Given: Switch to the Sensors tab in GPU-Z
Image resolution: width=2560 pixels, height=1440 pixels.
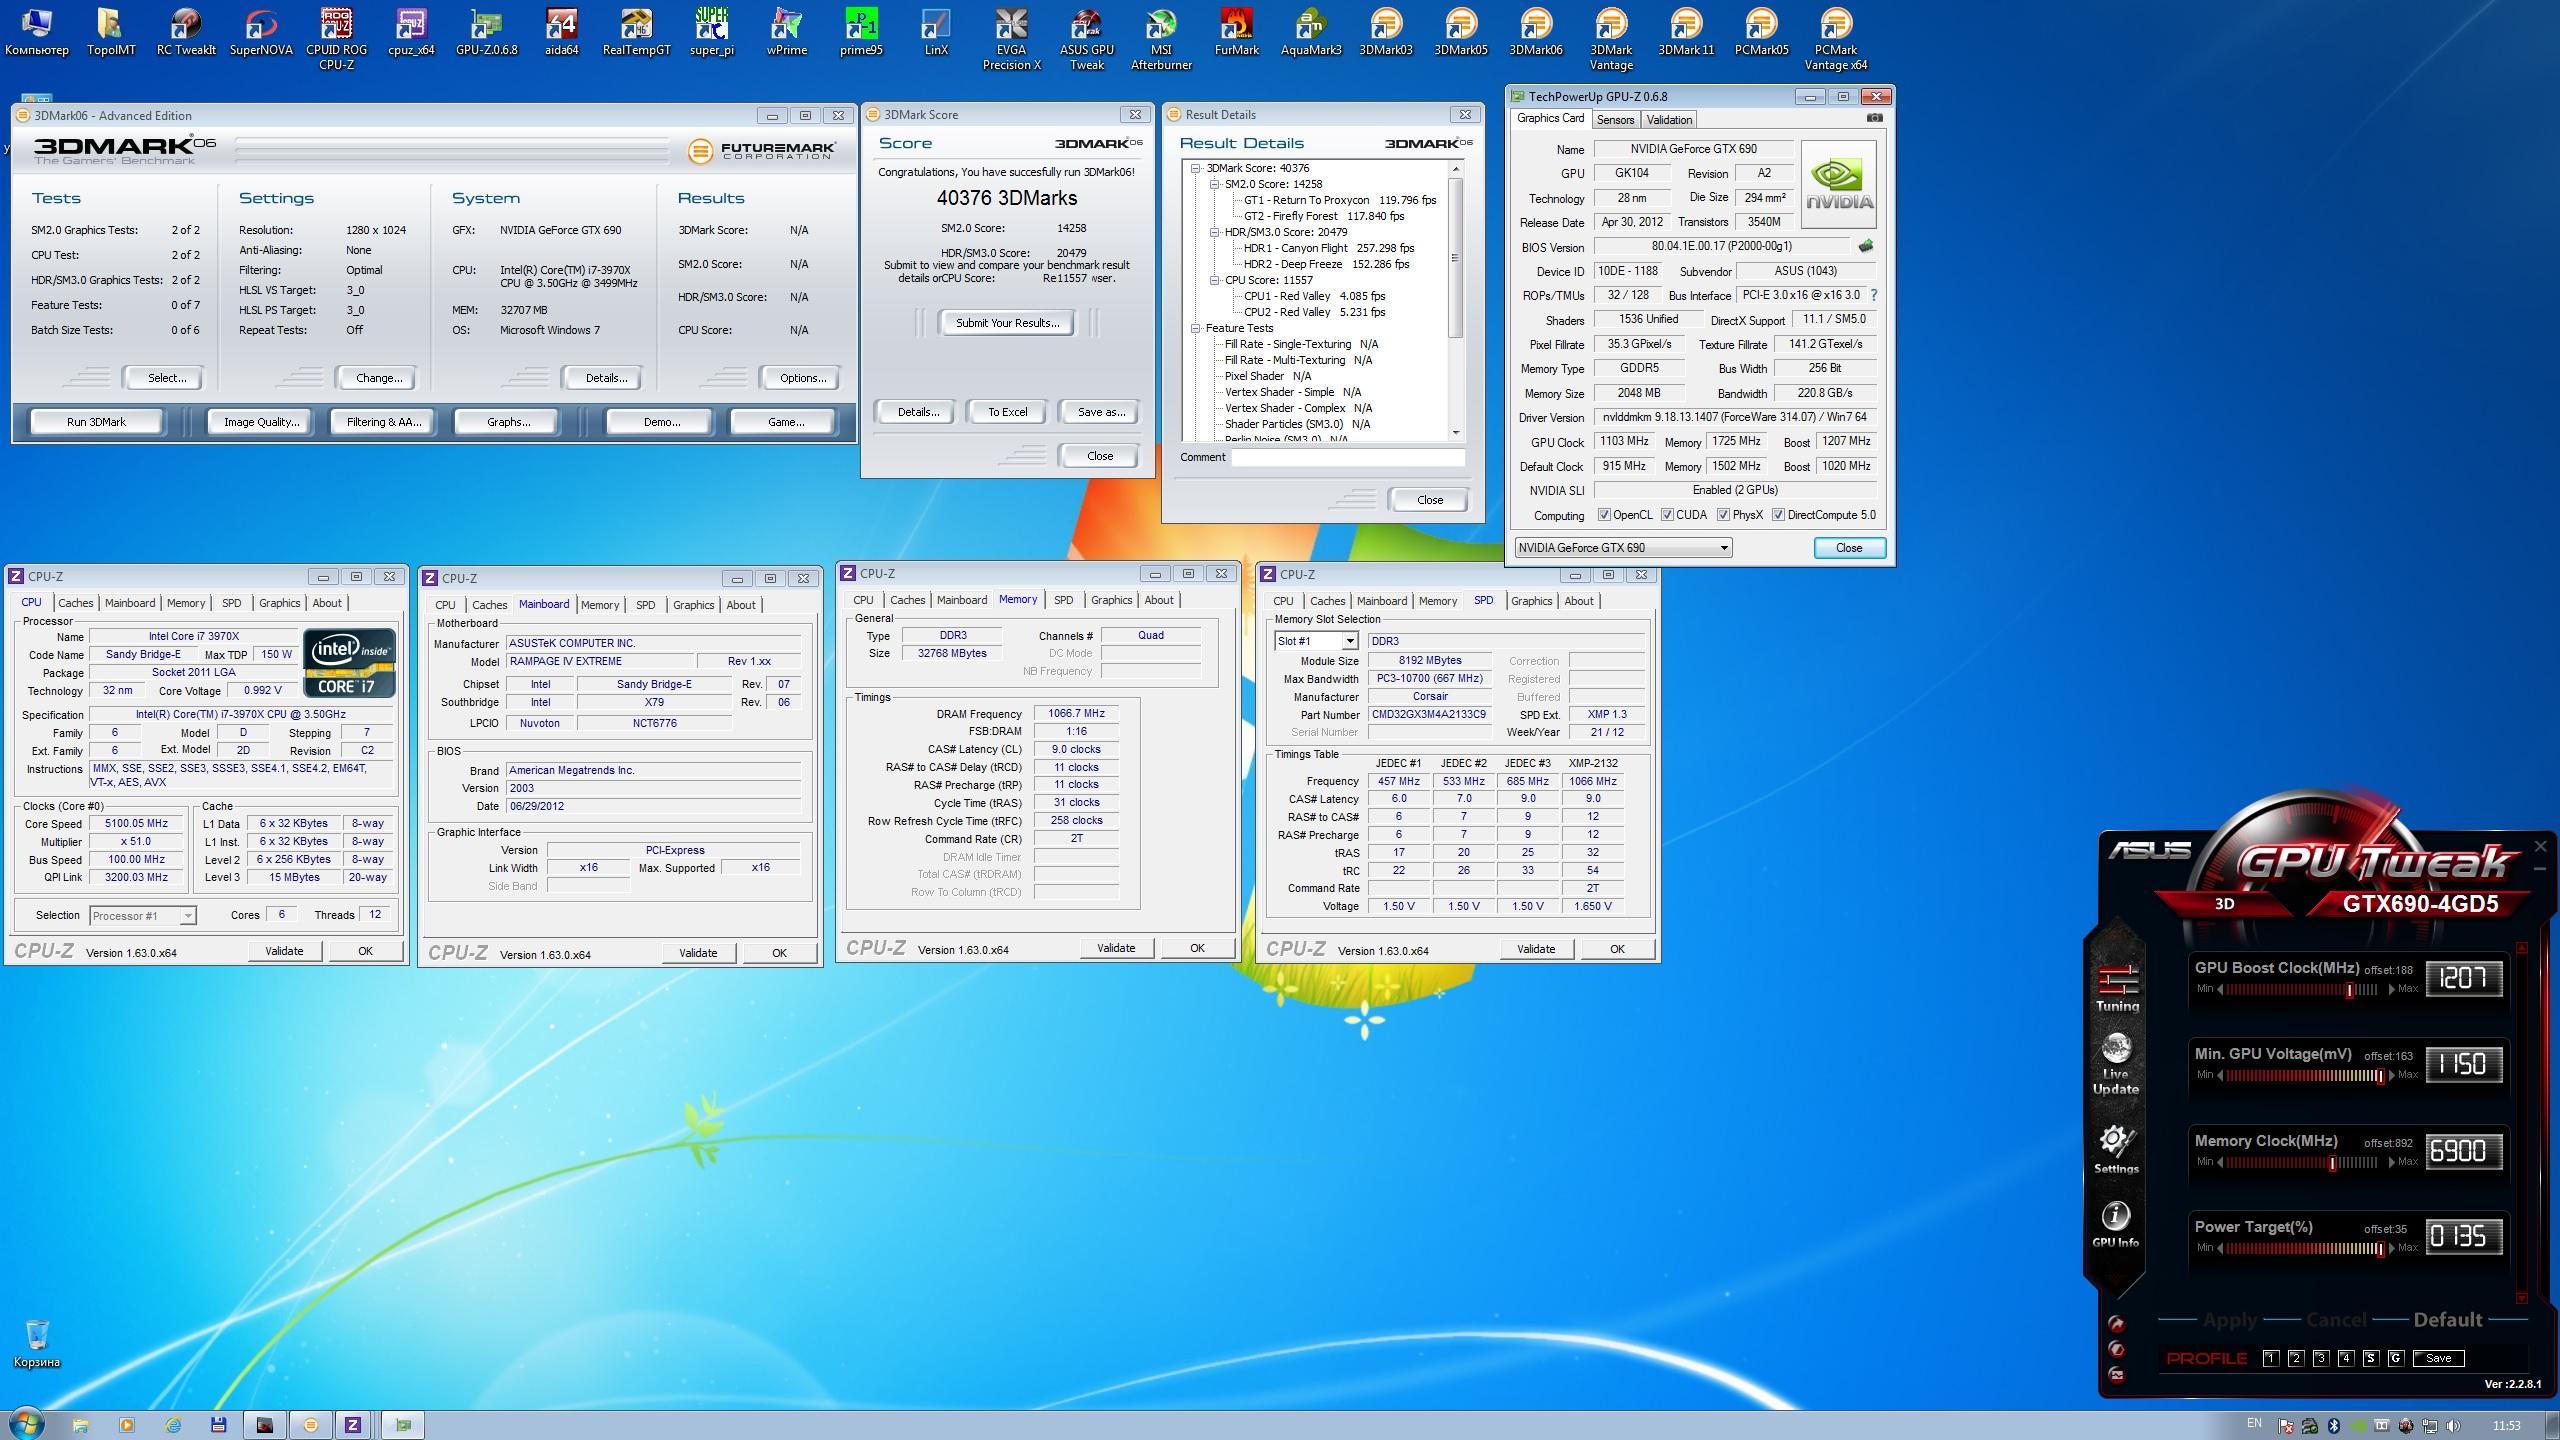Looking at the screenshot, I should (x=1615, y=120).
